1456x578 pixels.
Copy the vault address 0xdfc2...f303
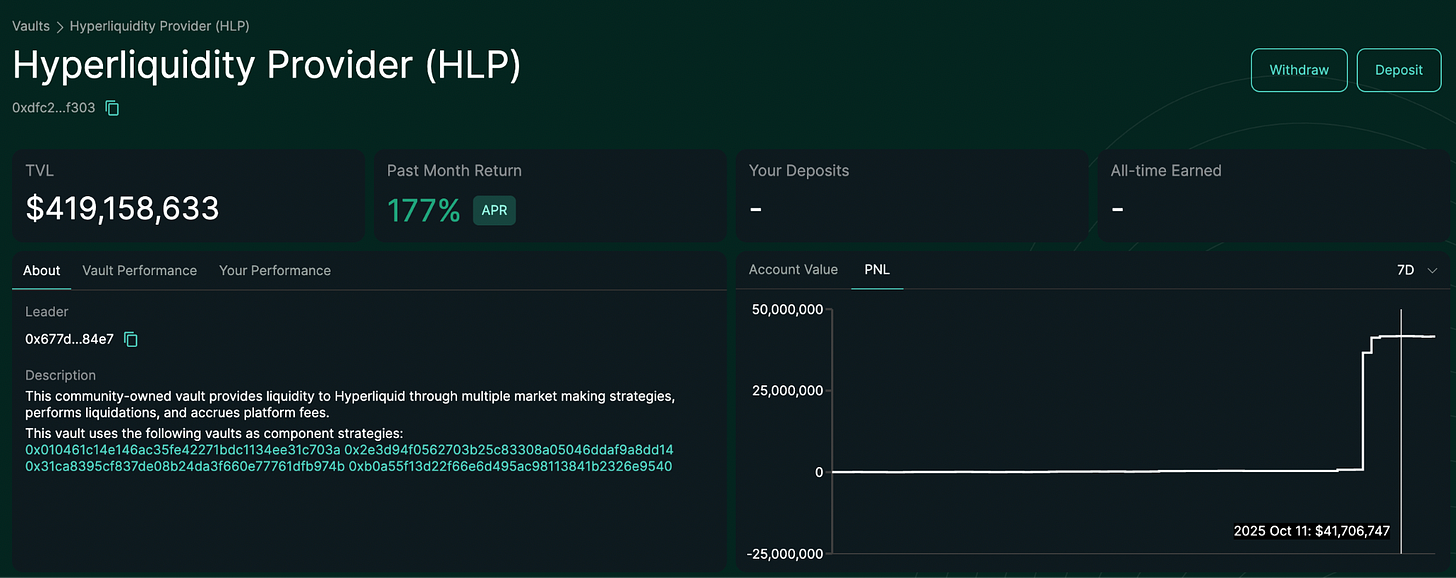(112, 107)
